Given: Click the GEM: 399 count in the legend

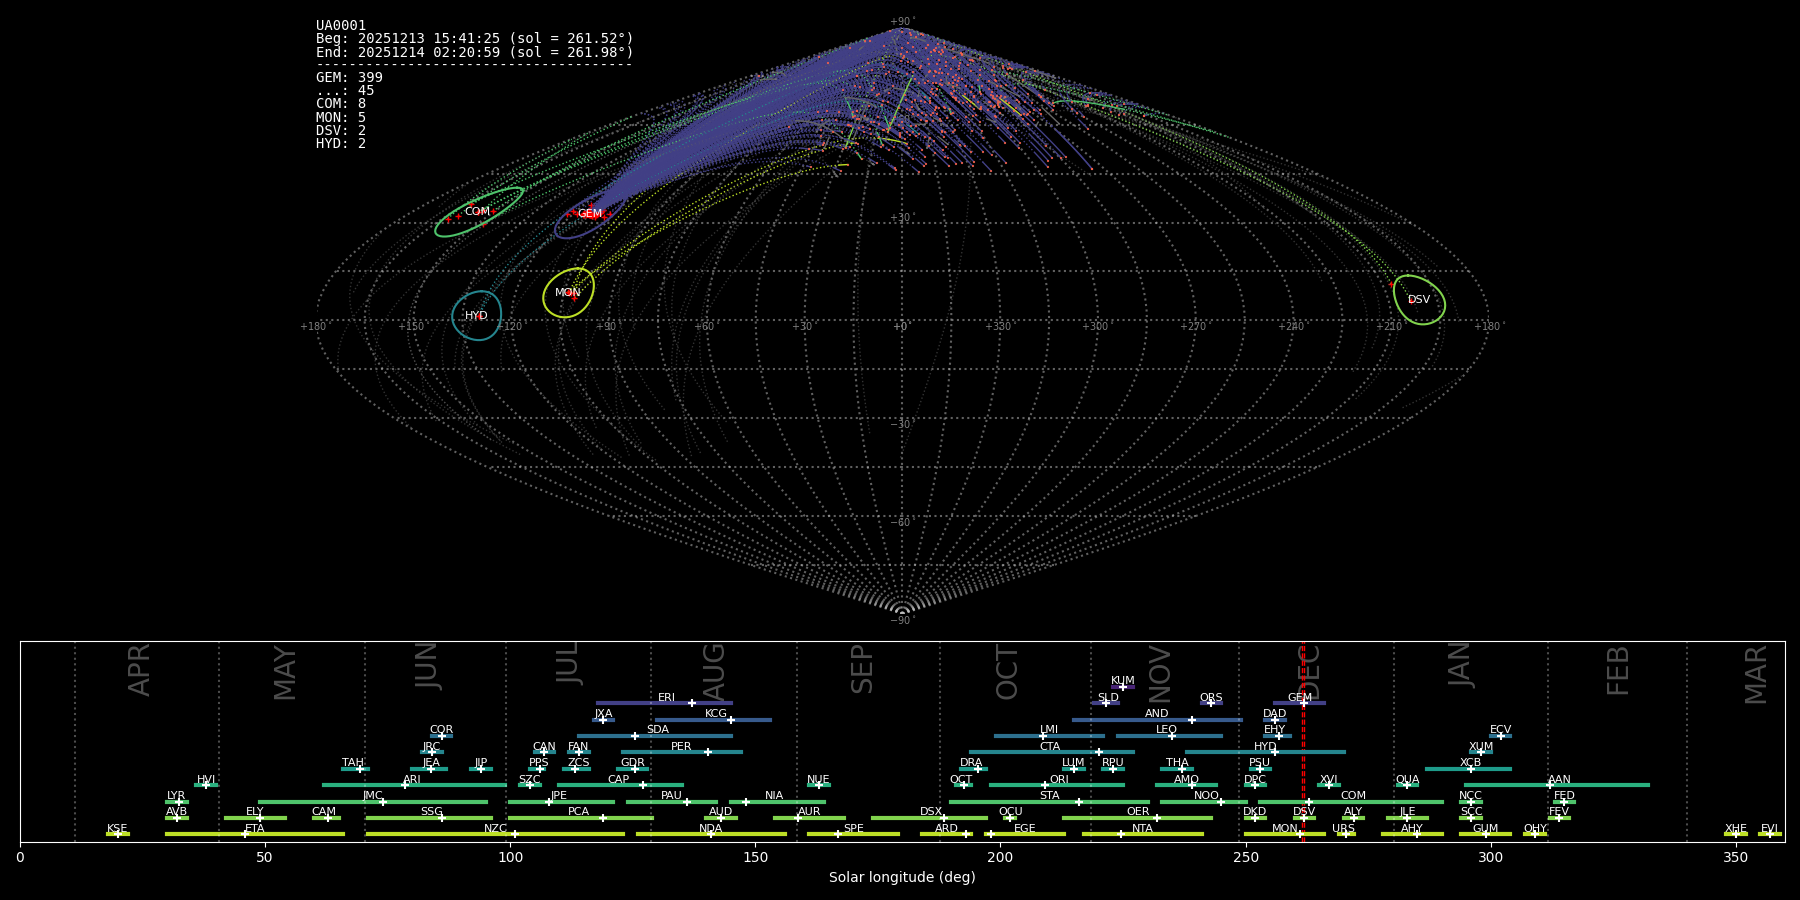Looking at the screenshot, I should pyautogui.click(x=349, y=77).
